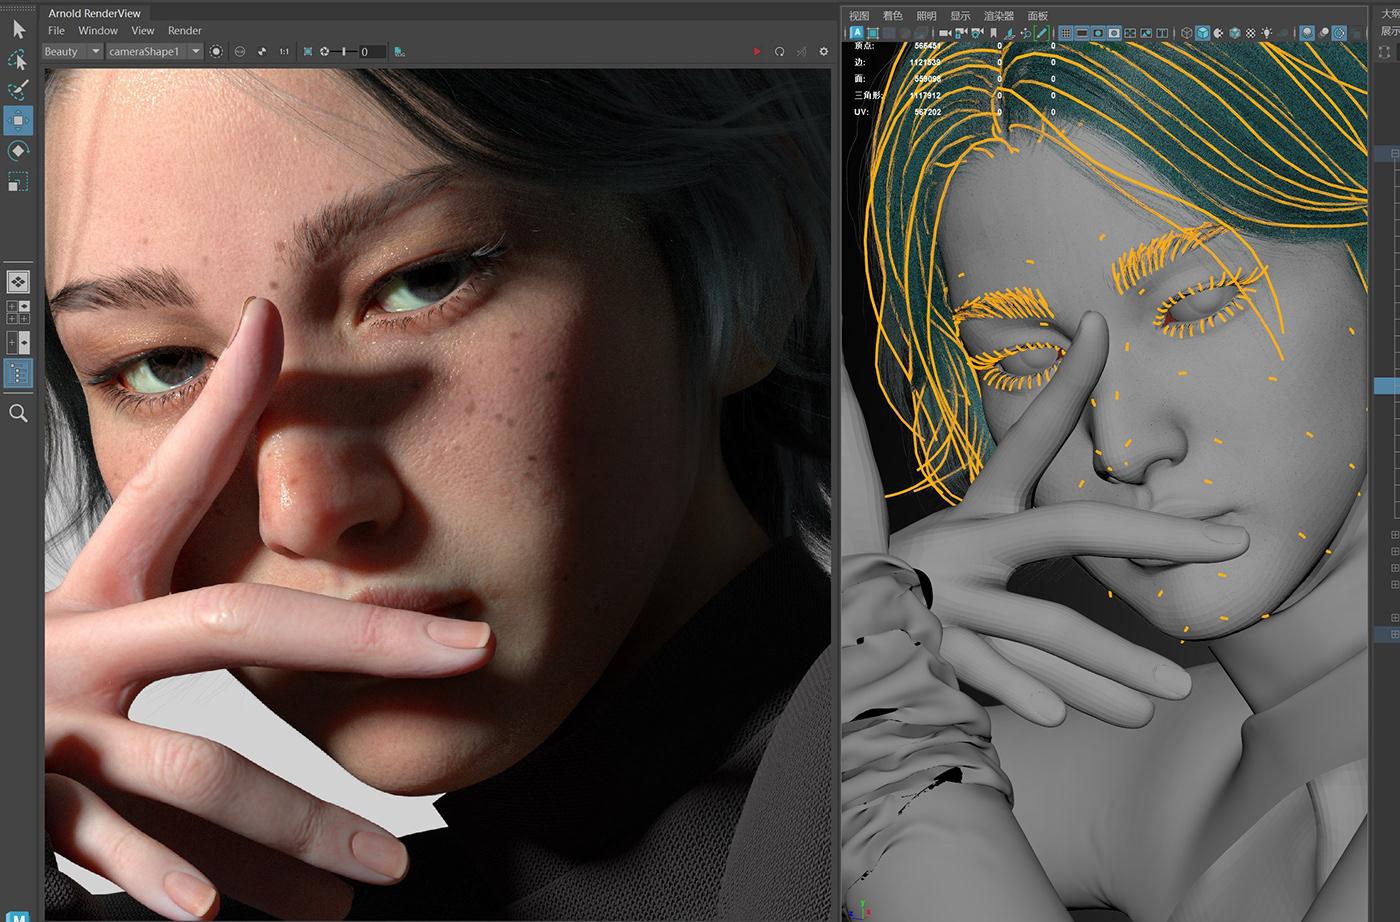This screenshot has height=922, width=1400.
Task: Click the magnifying glass search icon
Action: tap(18, 413)
